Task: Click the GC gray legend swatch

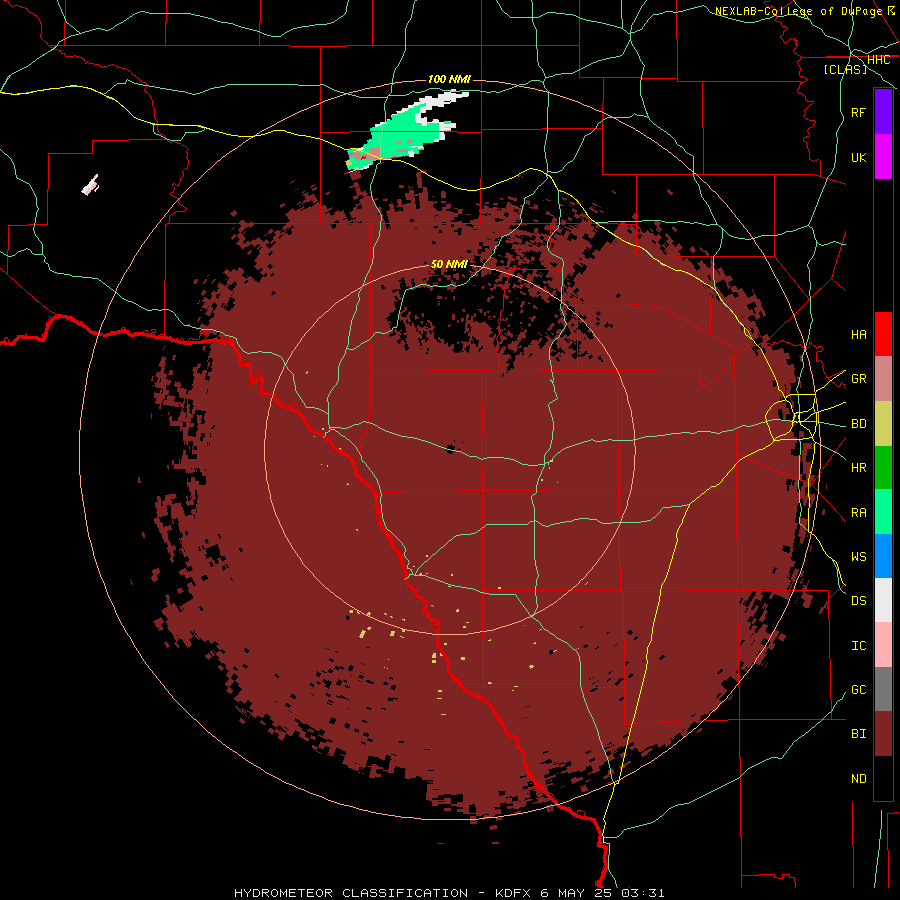Action: (883, 689)
